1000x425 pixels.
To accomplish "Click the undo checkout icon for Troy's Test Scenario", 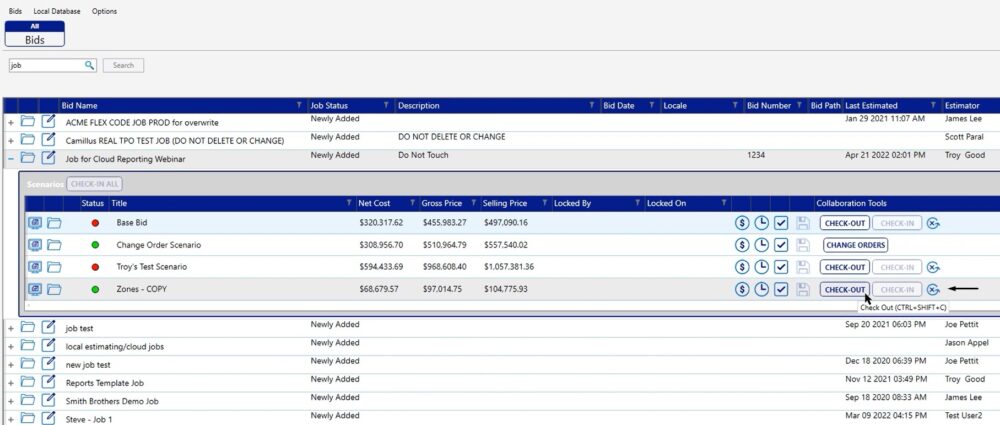I will pos(933,267).
